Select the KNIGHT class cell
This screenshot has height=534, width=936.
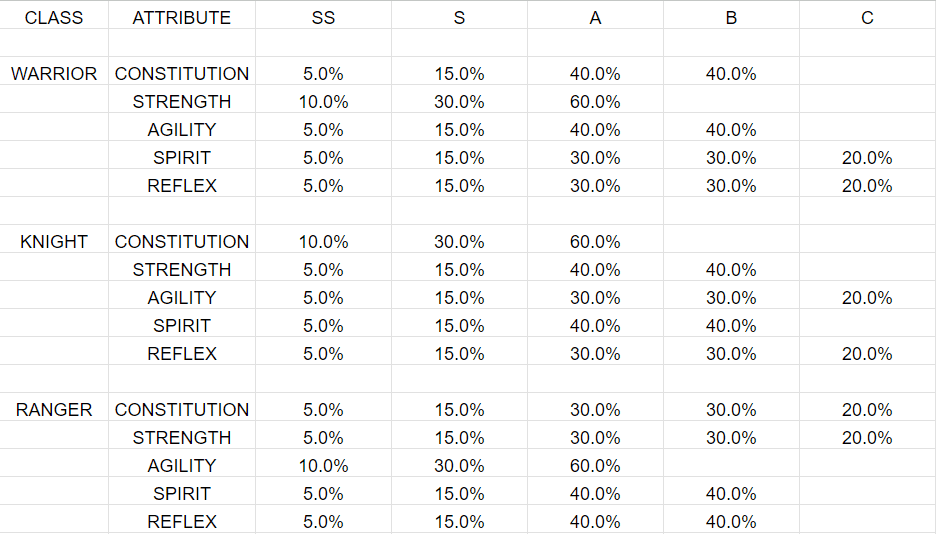point(54,242)
